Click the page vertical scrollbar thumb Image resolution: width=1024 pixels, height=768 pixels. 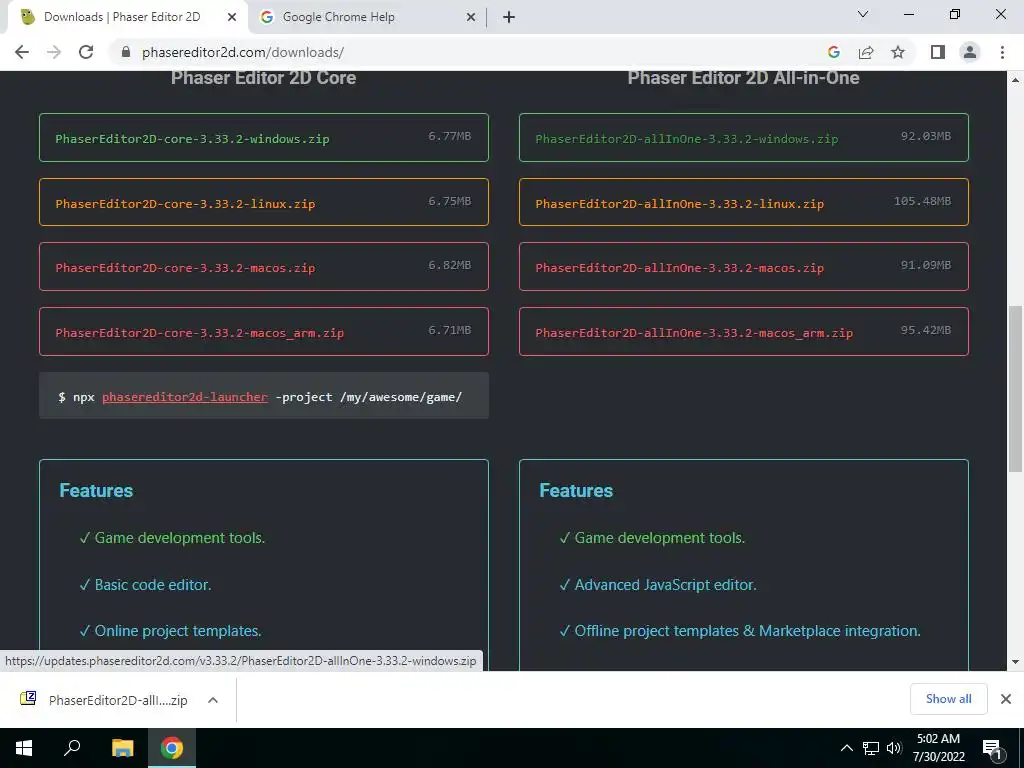click(1015, 389)
